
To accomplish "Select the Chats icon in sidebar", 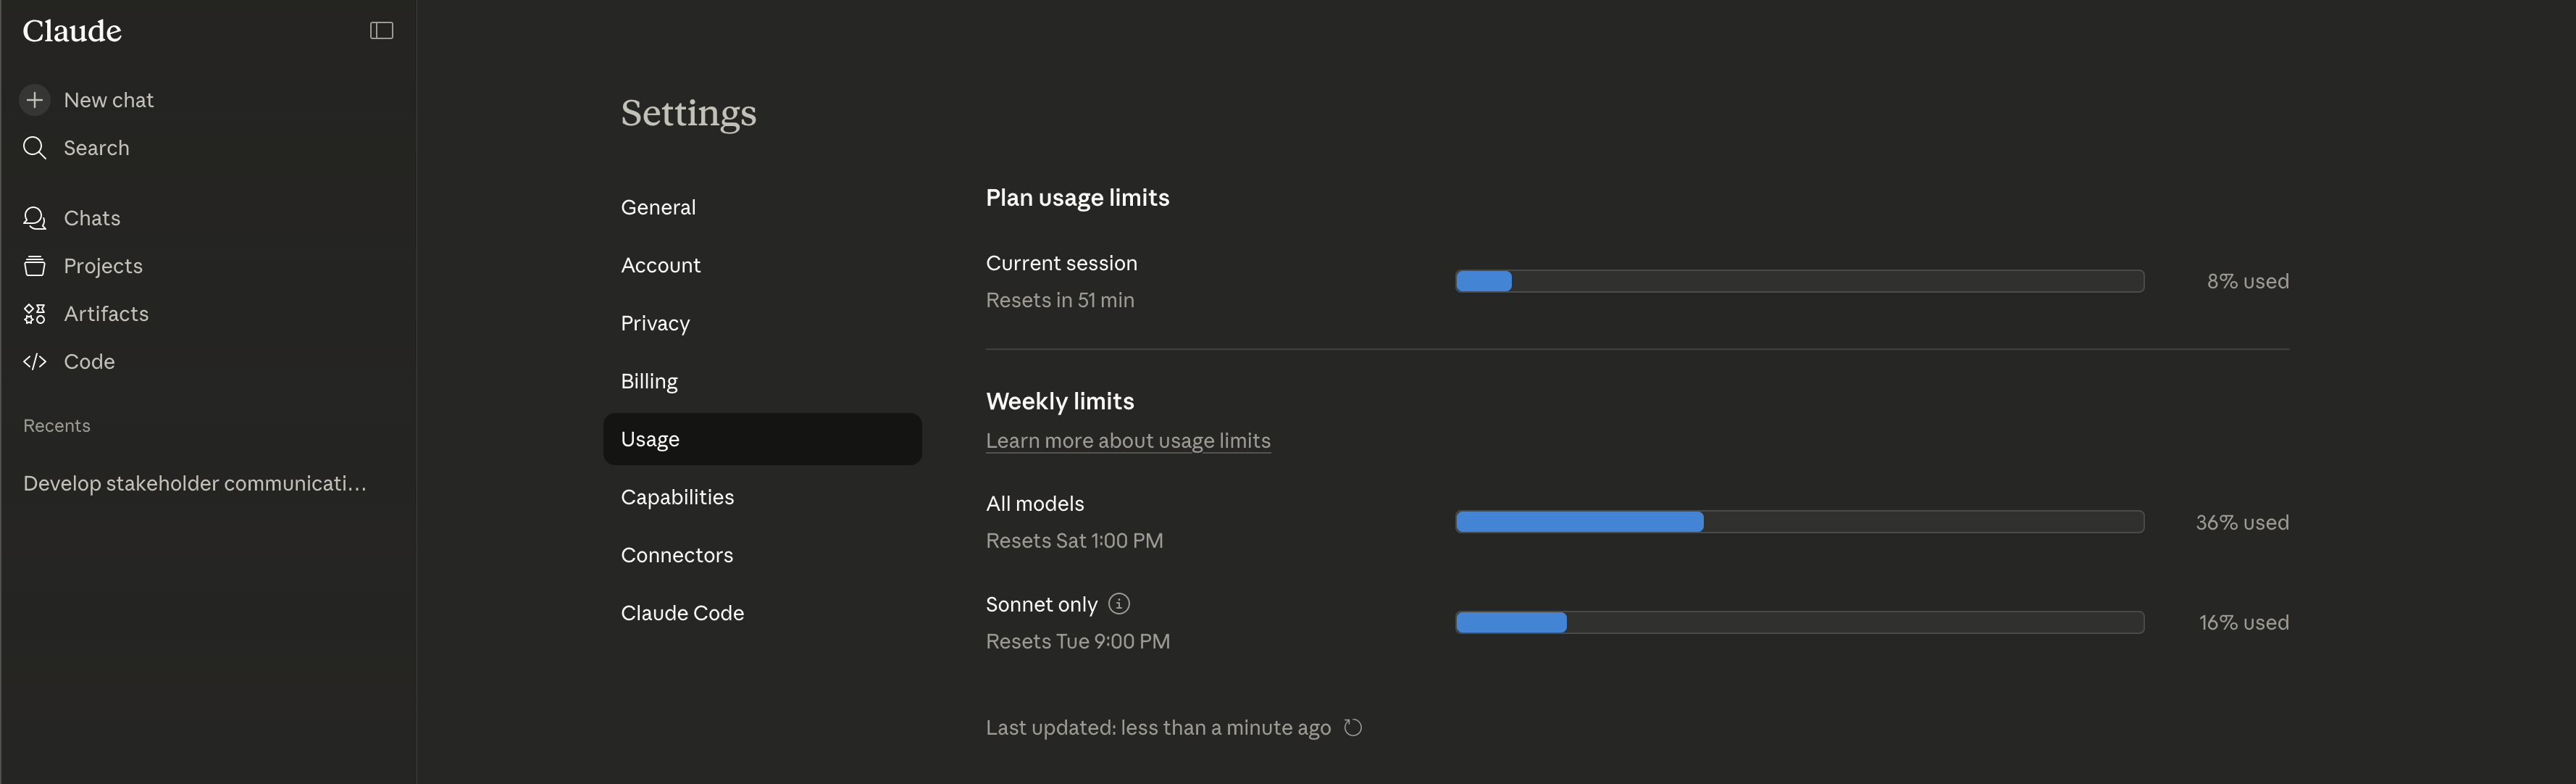I will (35, 218).
